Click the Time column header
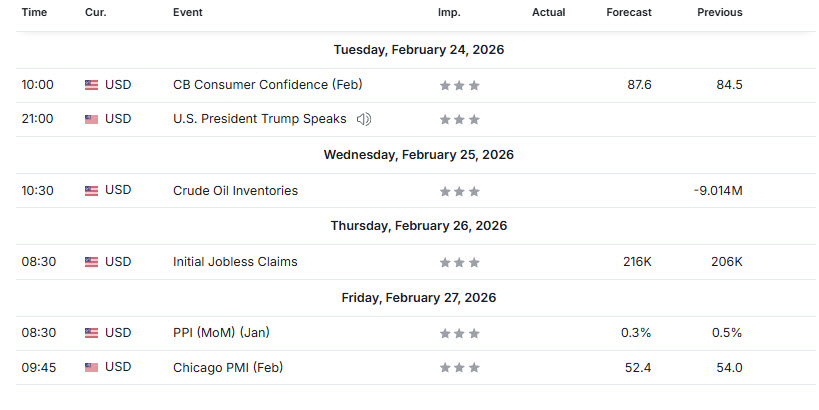This screenshot has width=819, height=410. tap(34, 13)
